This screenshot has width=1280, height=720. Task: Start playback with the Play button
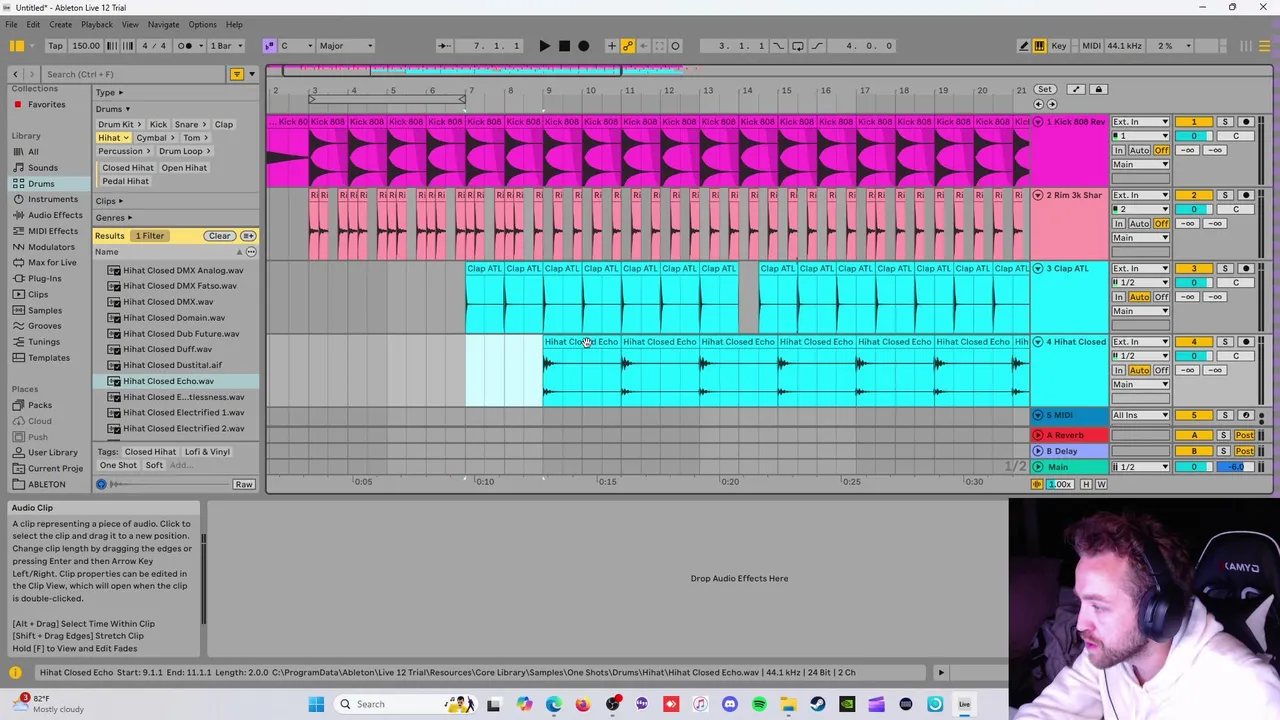pos(544,46)
